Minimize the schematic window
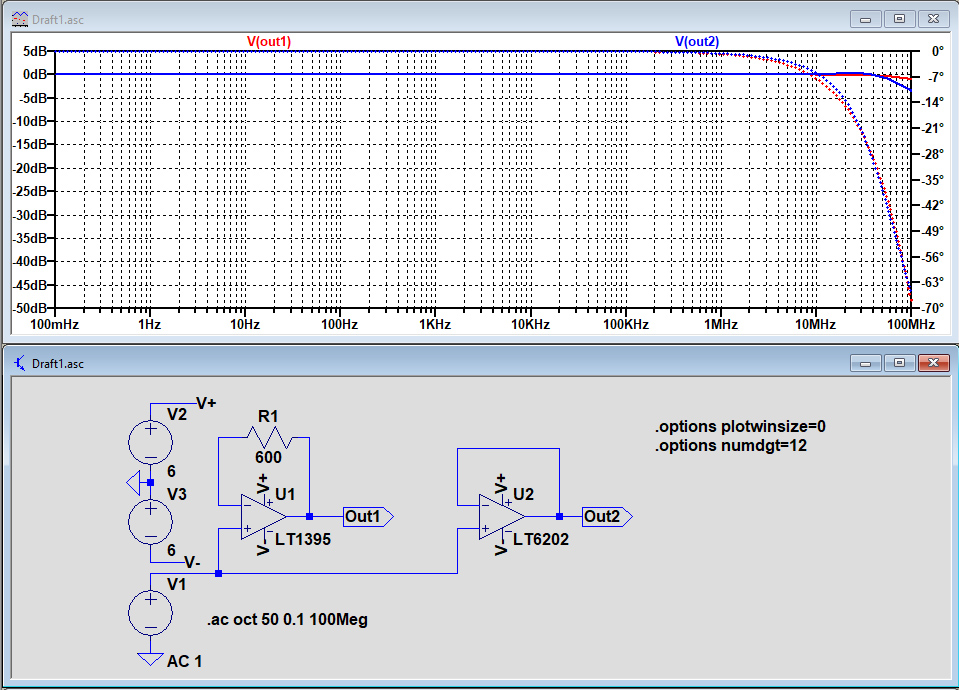Image resolution: width=959 pixels, height=690 pixels. click(865, 363)
